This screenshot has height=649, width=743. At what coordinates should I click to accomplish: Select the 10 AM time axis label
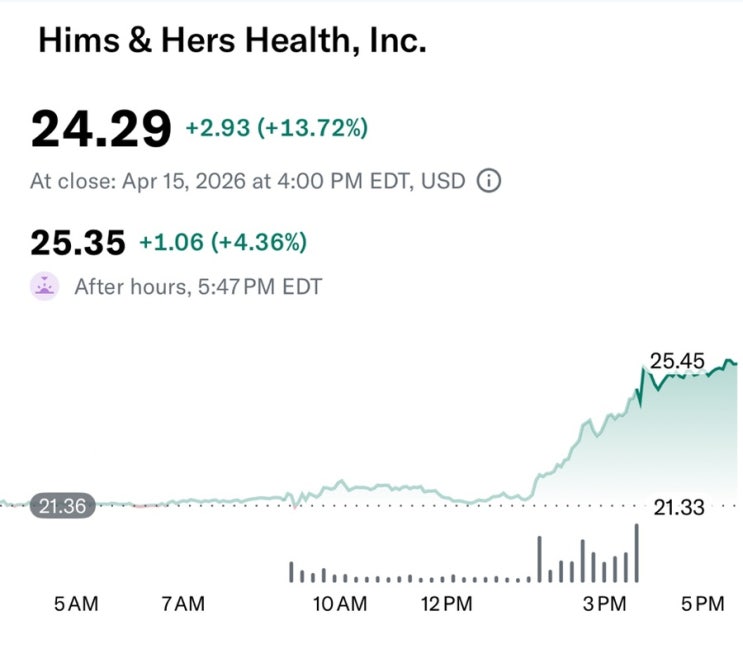pyautogui.click(x=340, y=604)
